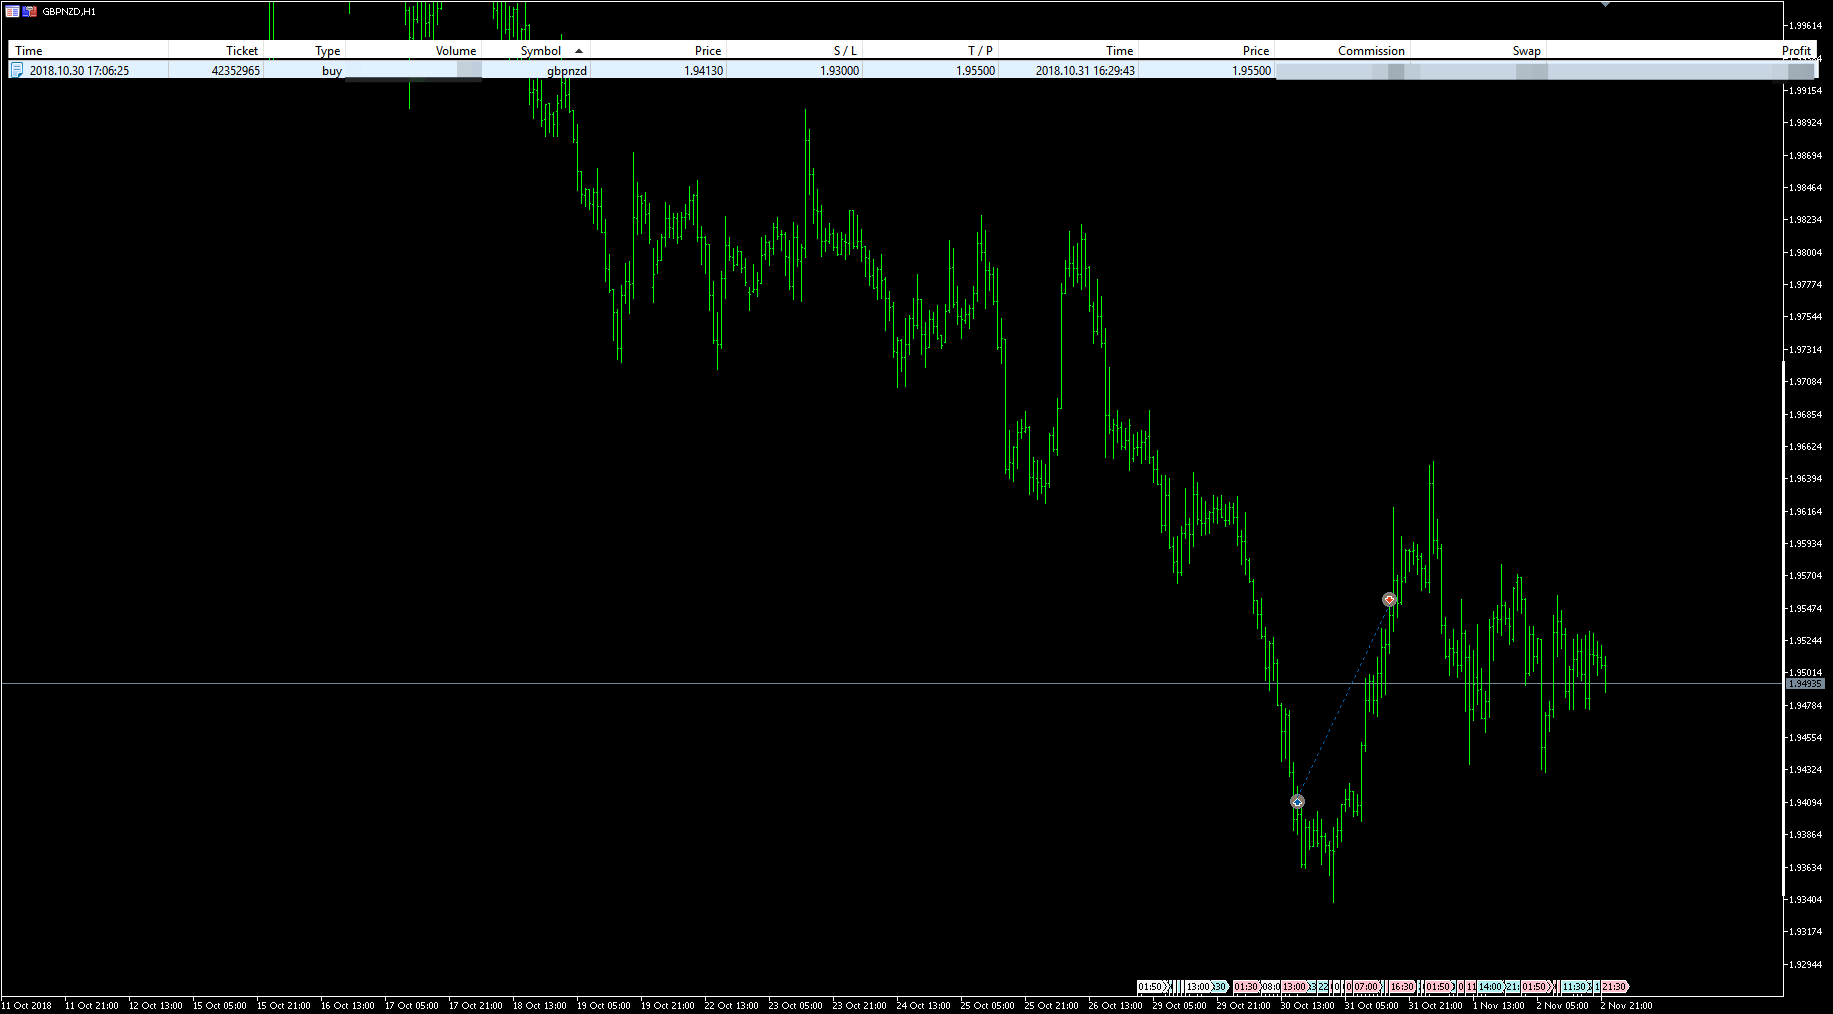The height and width of the screenshot is (1014, 1833).
Task: Click the blue buy entry marker on chart
Action: point(1297,802)
